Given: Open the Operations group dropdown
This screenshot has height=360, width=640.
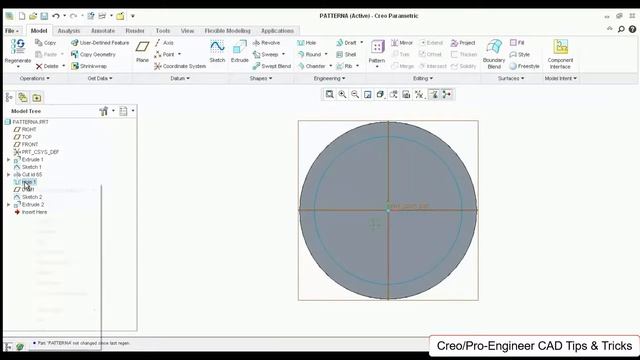Looking at the screenshot, I should pyautogui.click(x=34, y=78).
